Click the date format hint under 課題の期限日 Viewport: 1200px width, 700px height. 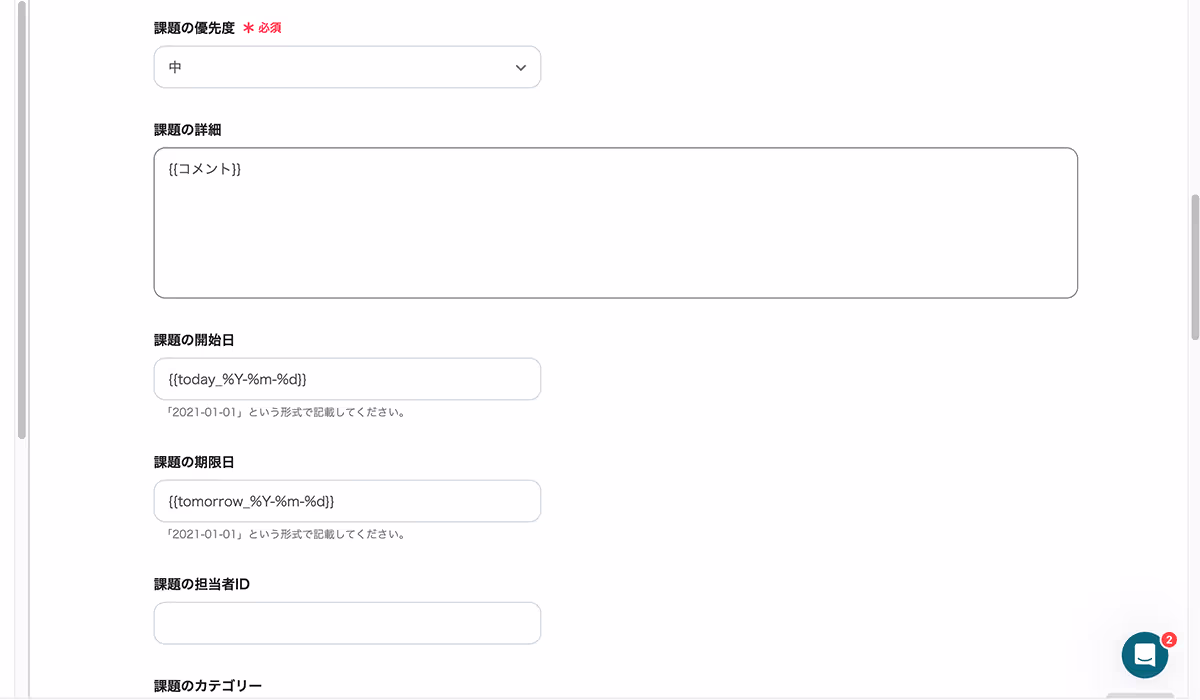click(286, 534)
